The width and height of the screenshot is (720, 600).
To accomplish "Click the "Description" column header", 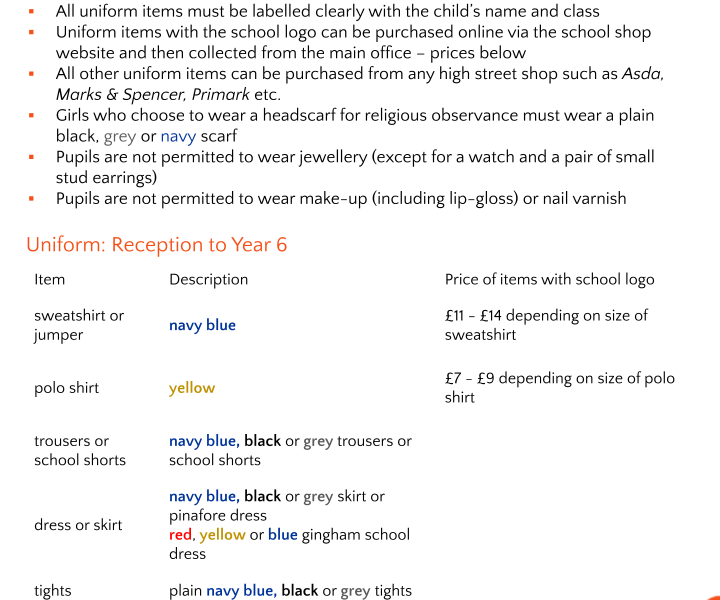I will pos(208,280).
